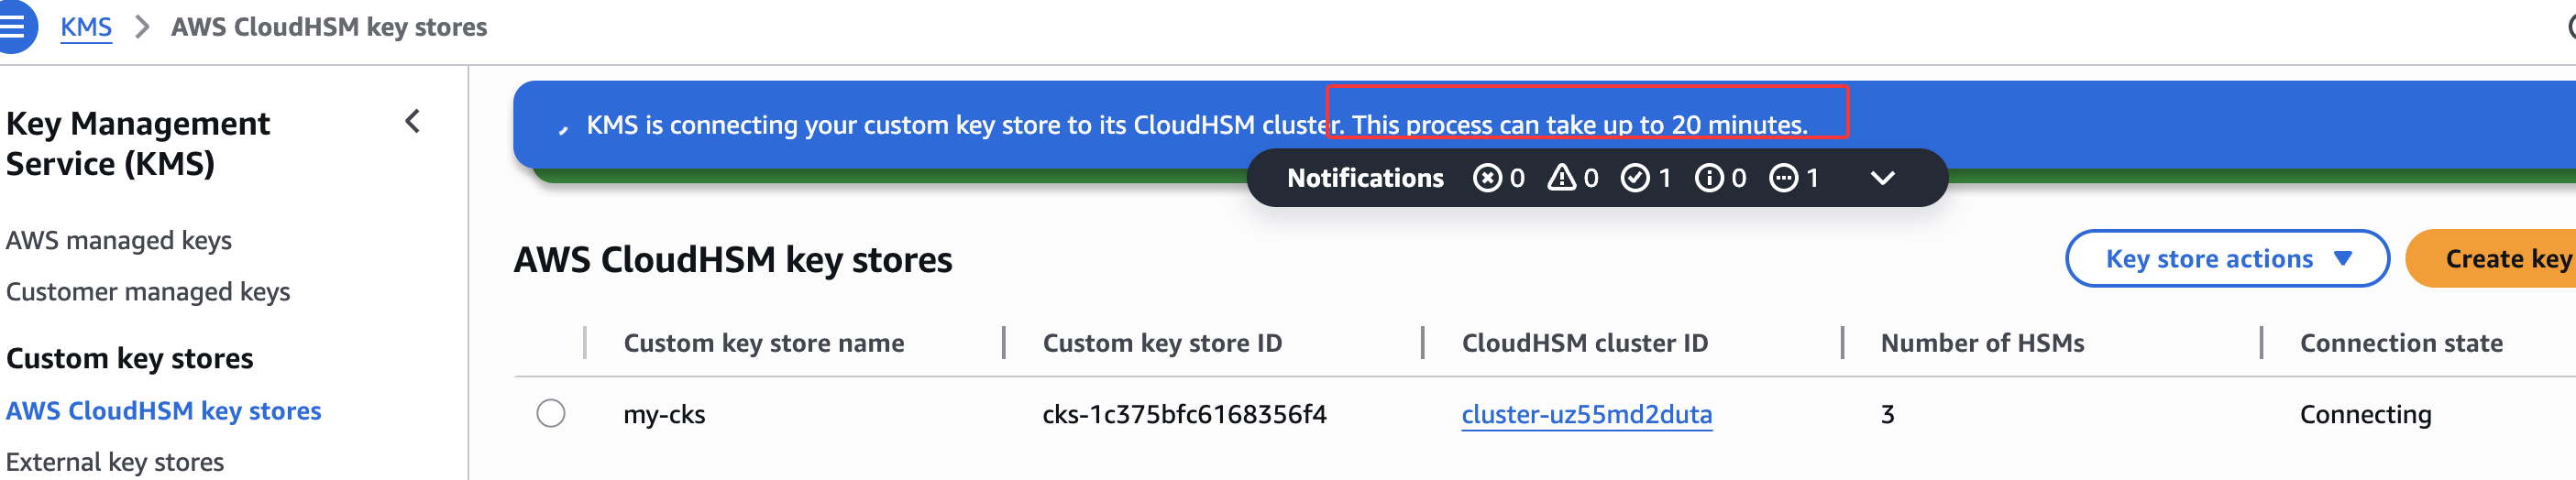Click the KMS breadcrumb link

point(86,27)
